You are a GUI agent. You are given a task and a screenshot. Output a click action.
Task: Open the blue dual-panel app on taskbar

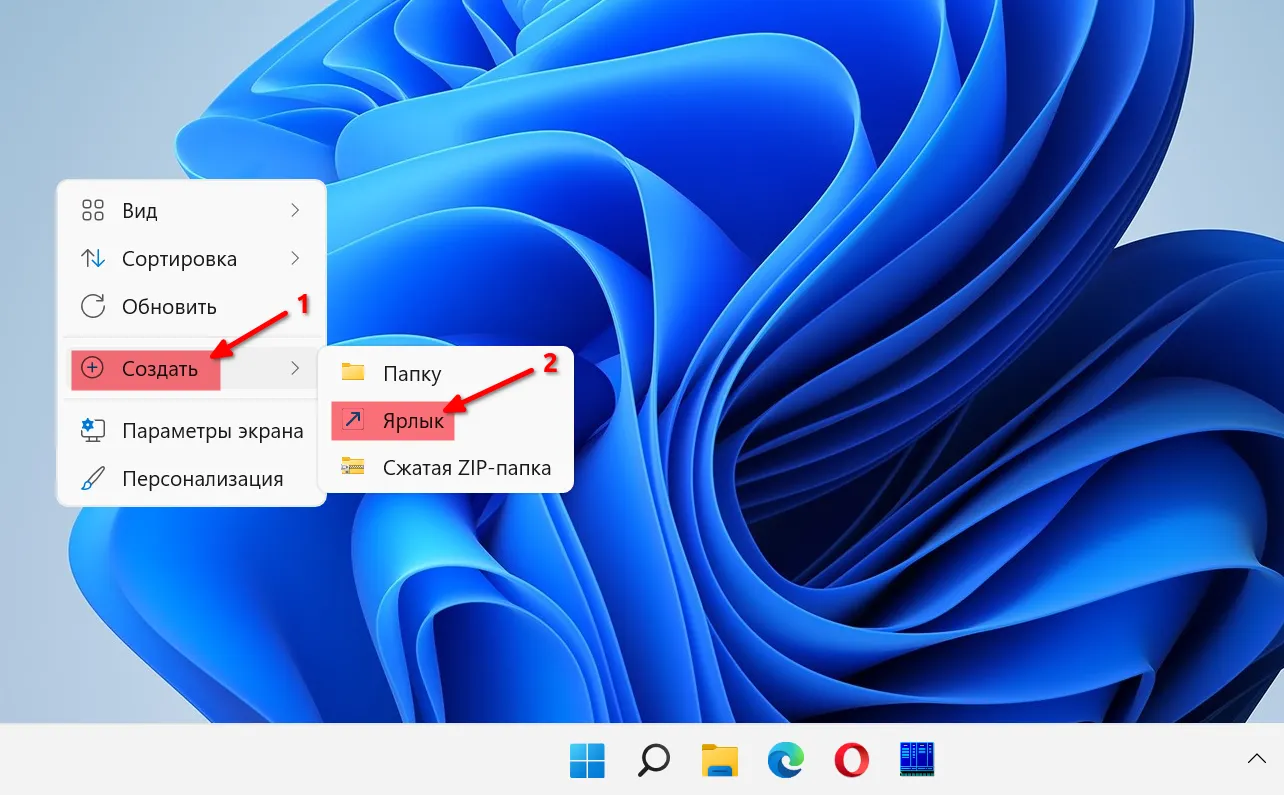[x=916, y=760]
